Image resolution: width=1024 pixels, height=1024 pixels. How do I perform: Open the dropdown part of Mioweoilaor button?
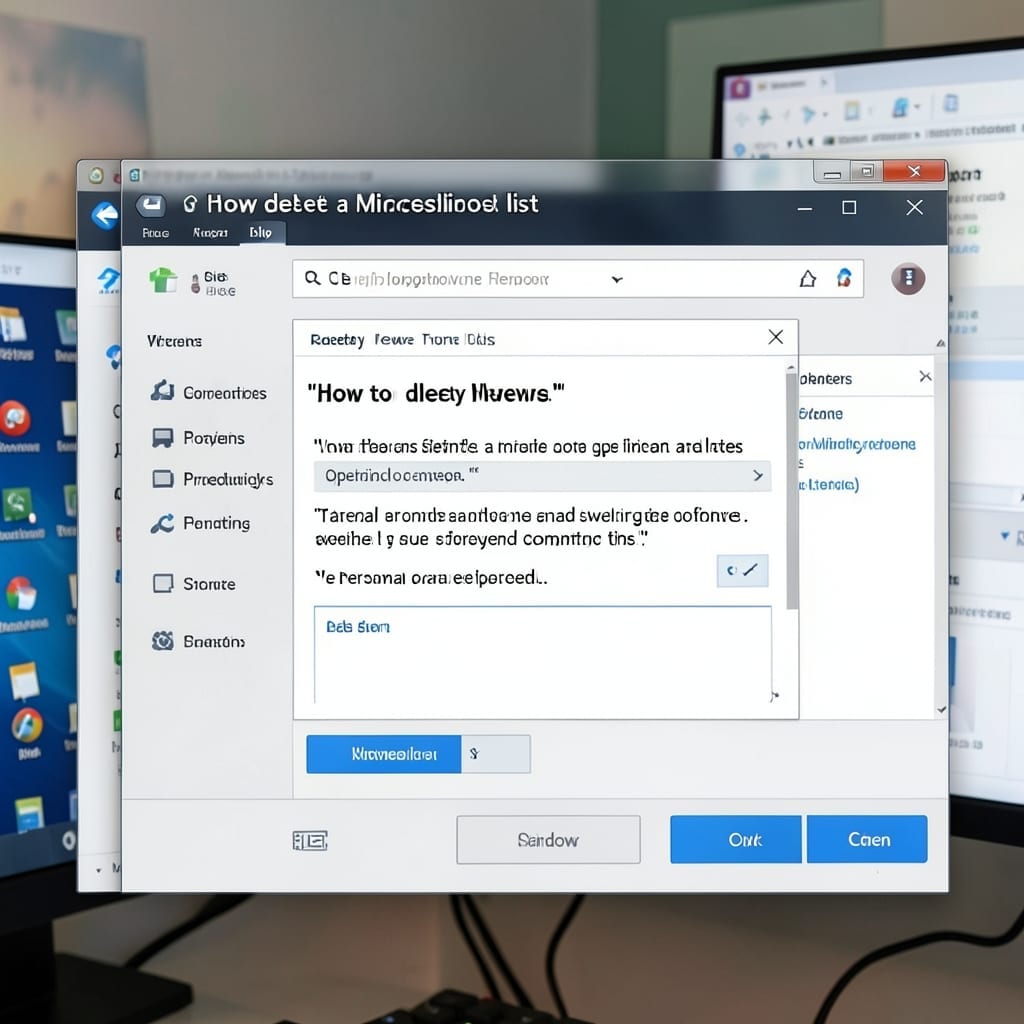point(496,754)
